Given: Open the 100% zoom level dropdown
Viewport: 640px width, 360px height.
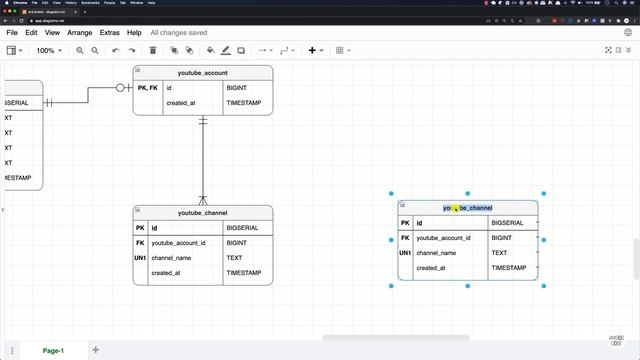Looking at the screenshot, I should coord(49,51).
